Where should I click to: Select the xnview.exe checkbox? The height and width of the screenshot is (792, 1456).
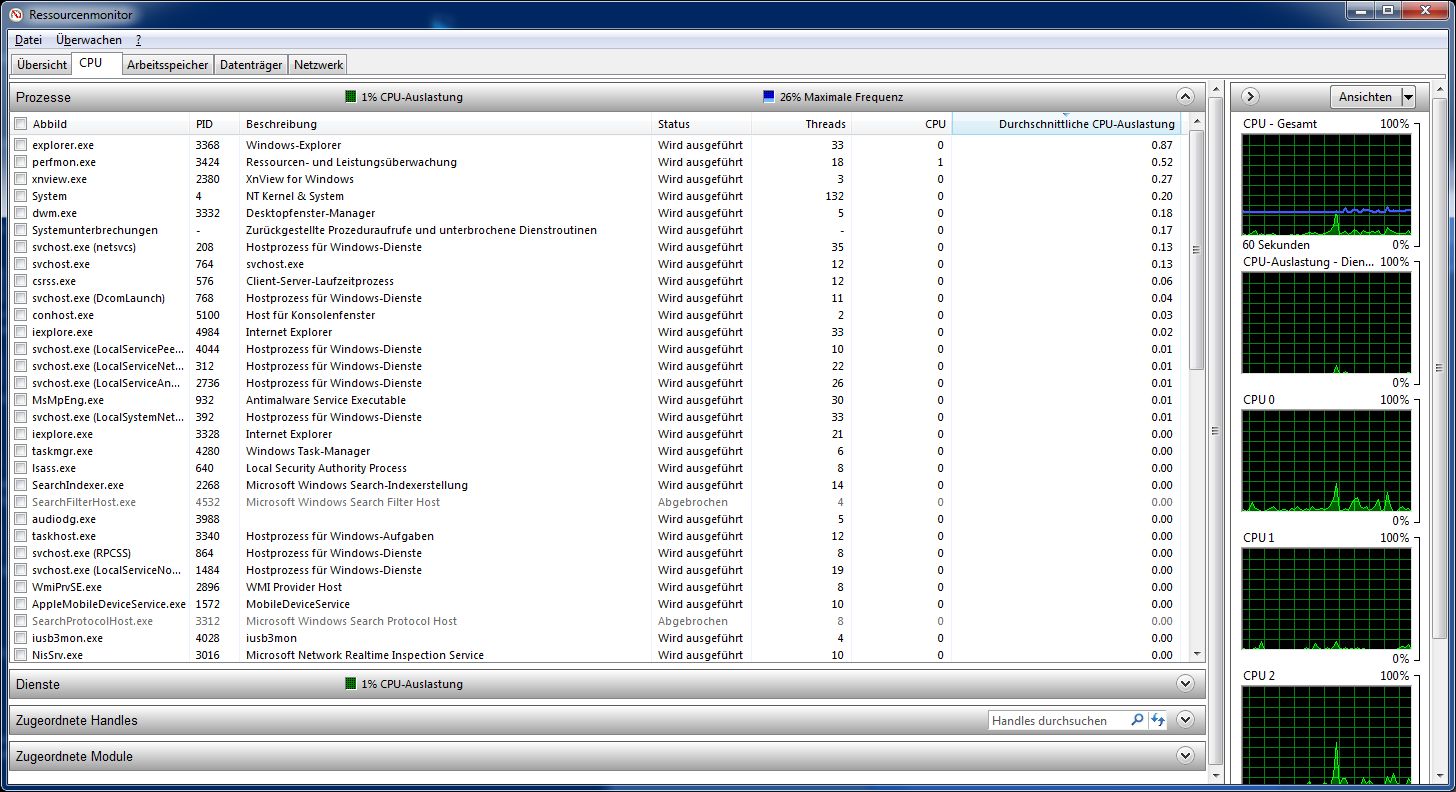coord(20,179)
